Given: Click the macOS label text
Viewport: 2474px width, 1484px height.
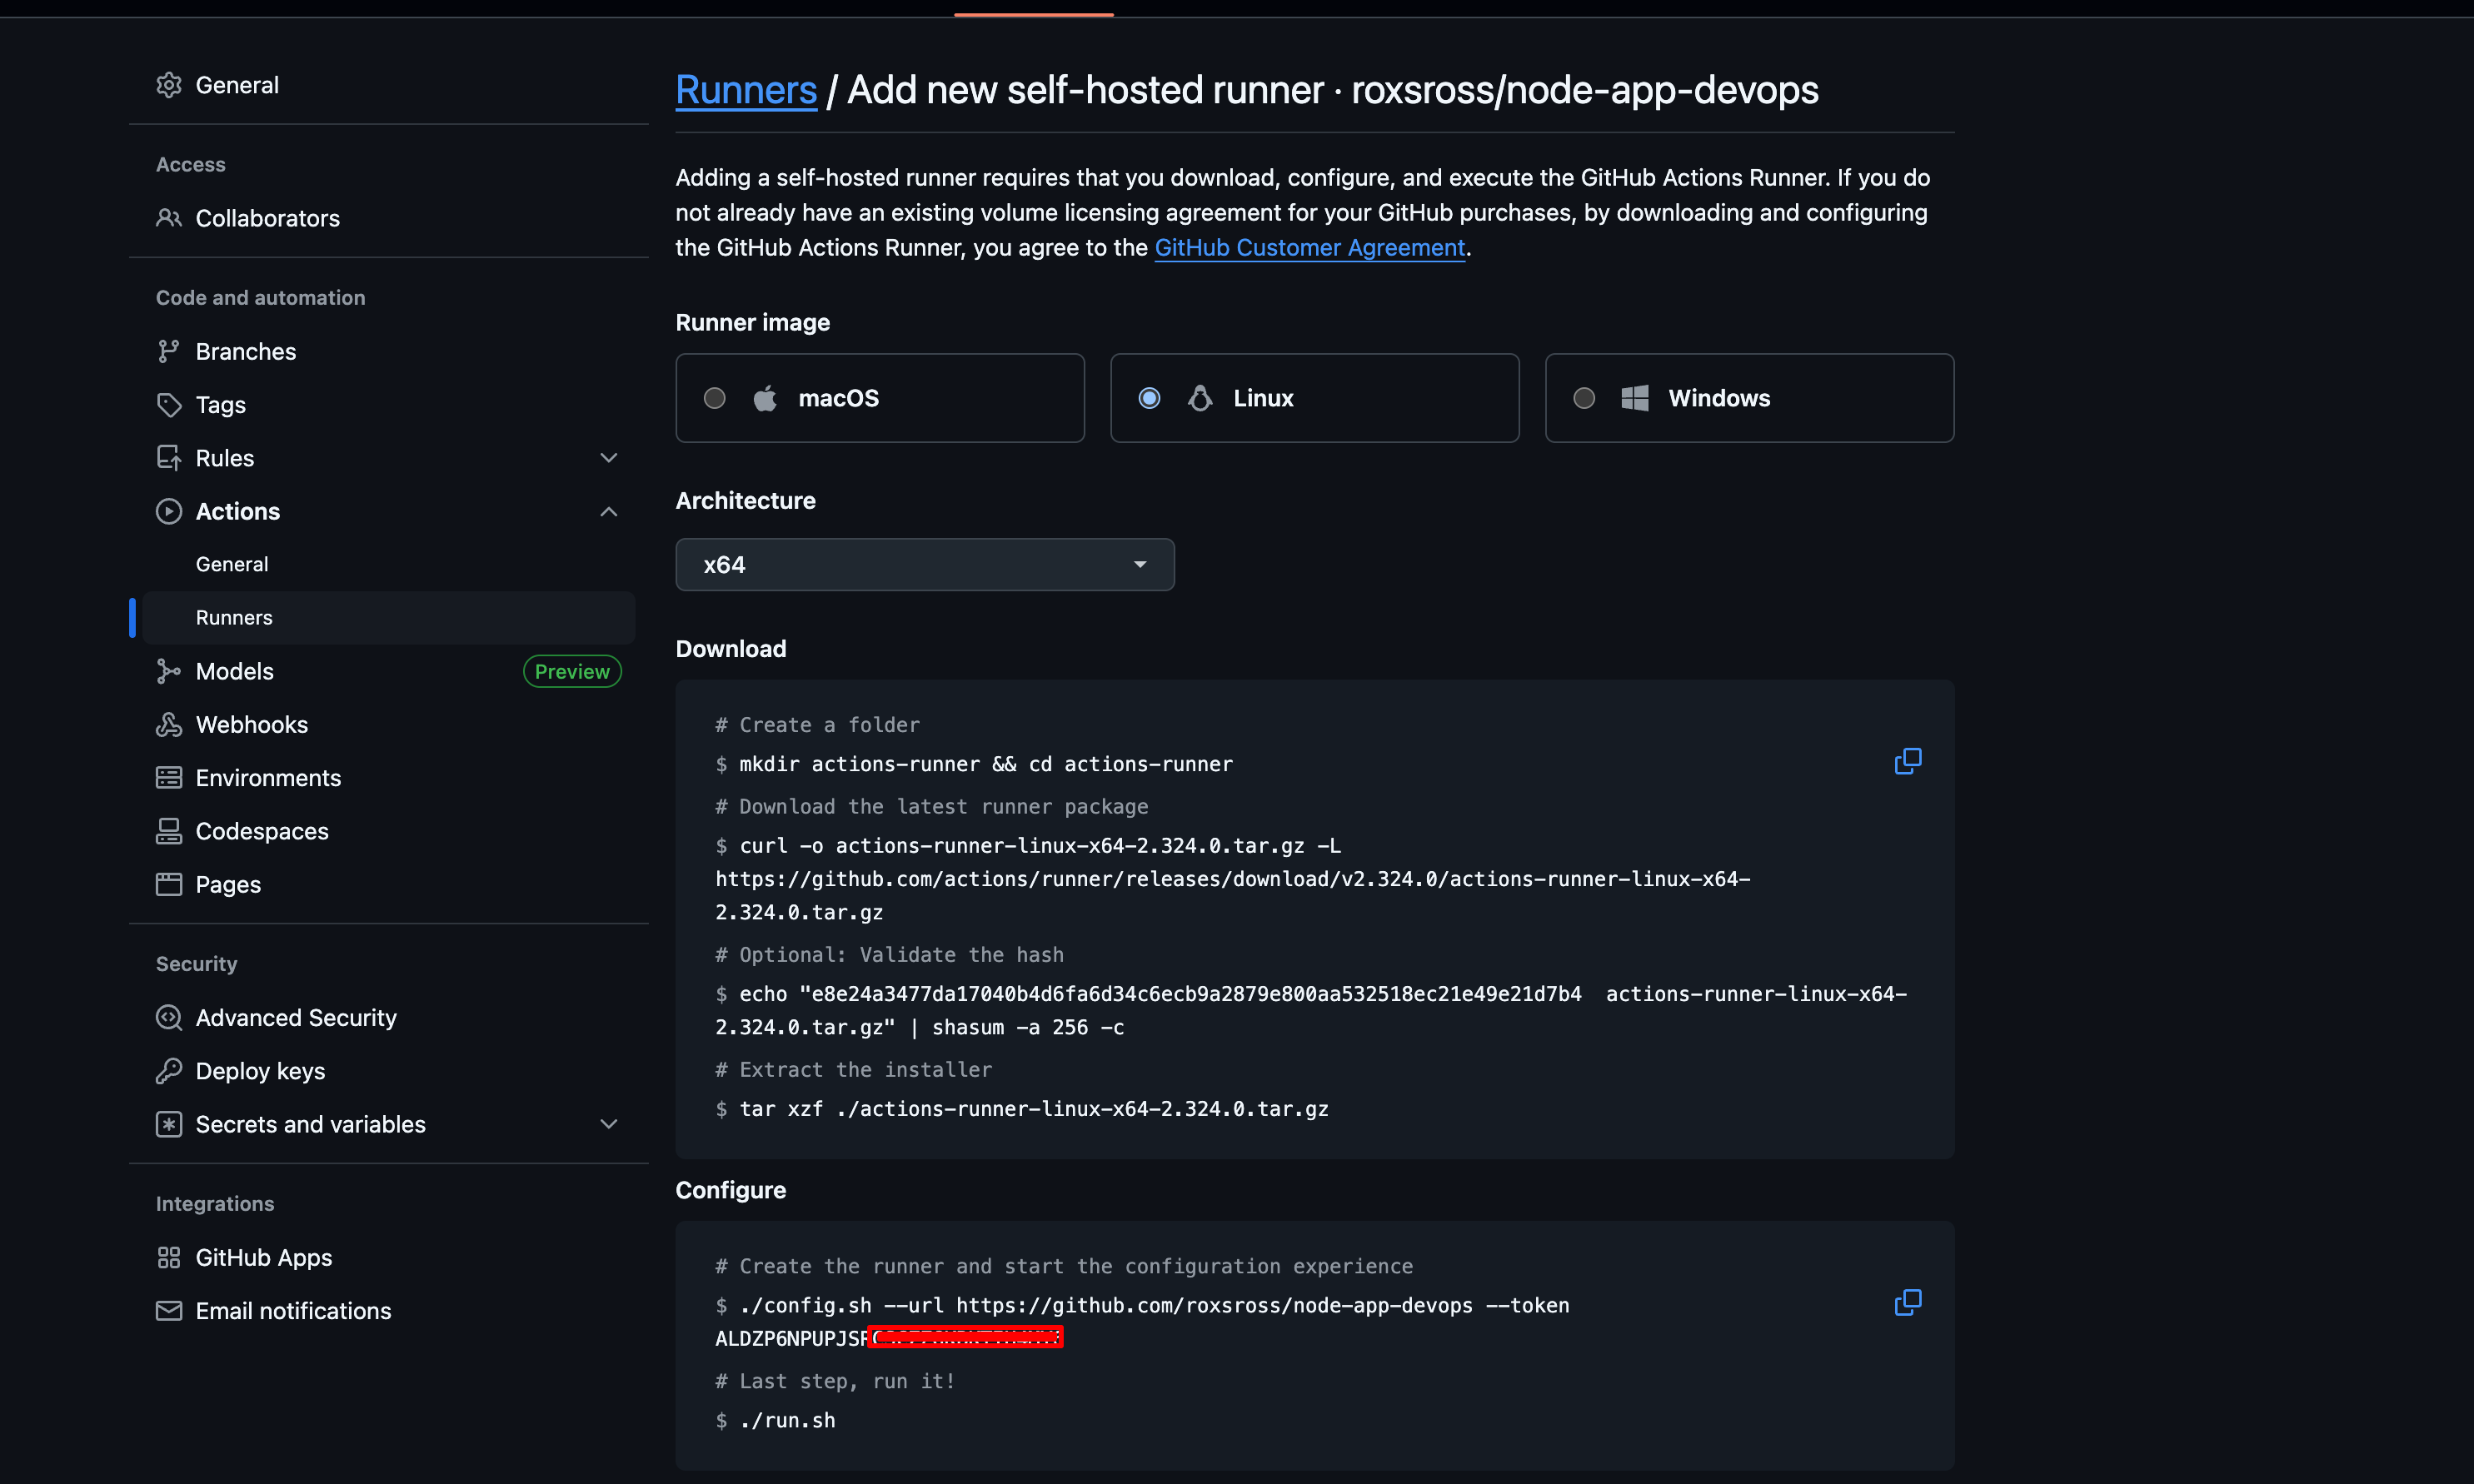Looking at the screenshot, I should [838, 398].
